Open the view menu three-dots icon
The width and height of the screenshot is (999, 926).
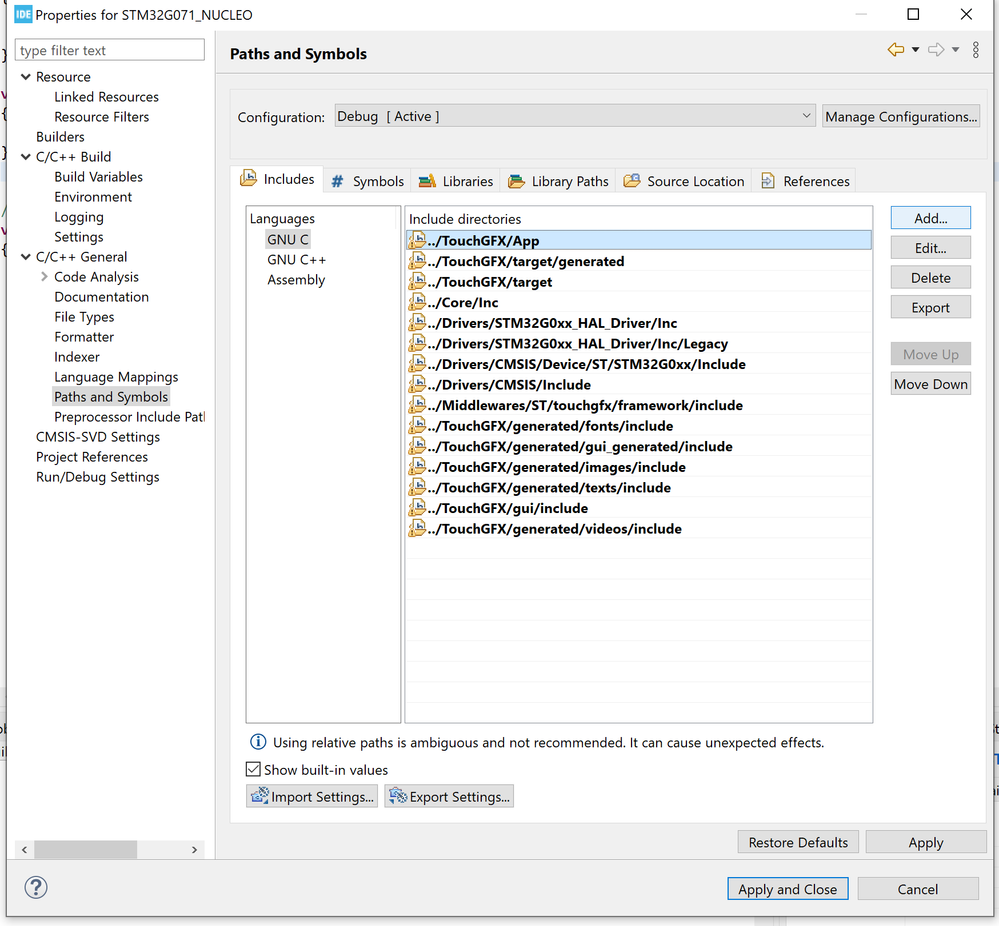tap(976, 50)
